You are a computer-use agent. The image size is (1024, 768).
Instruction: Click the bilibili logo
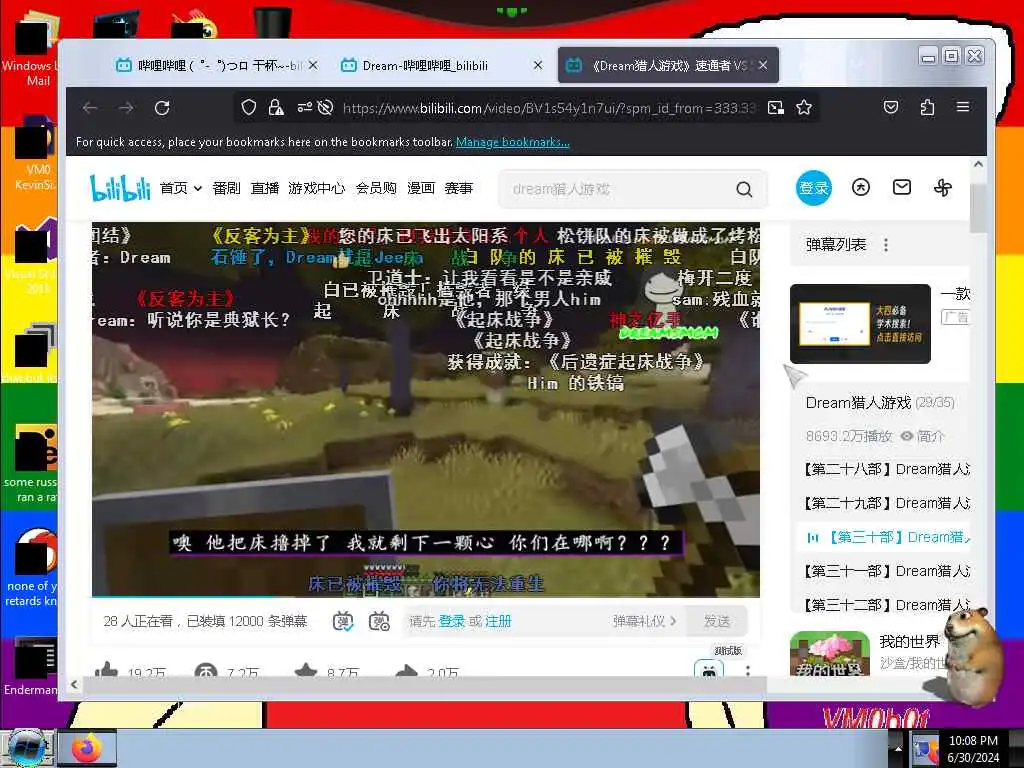[120, 188]
